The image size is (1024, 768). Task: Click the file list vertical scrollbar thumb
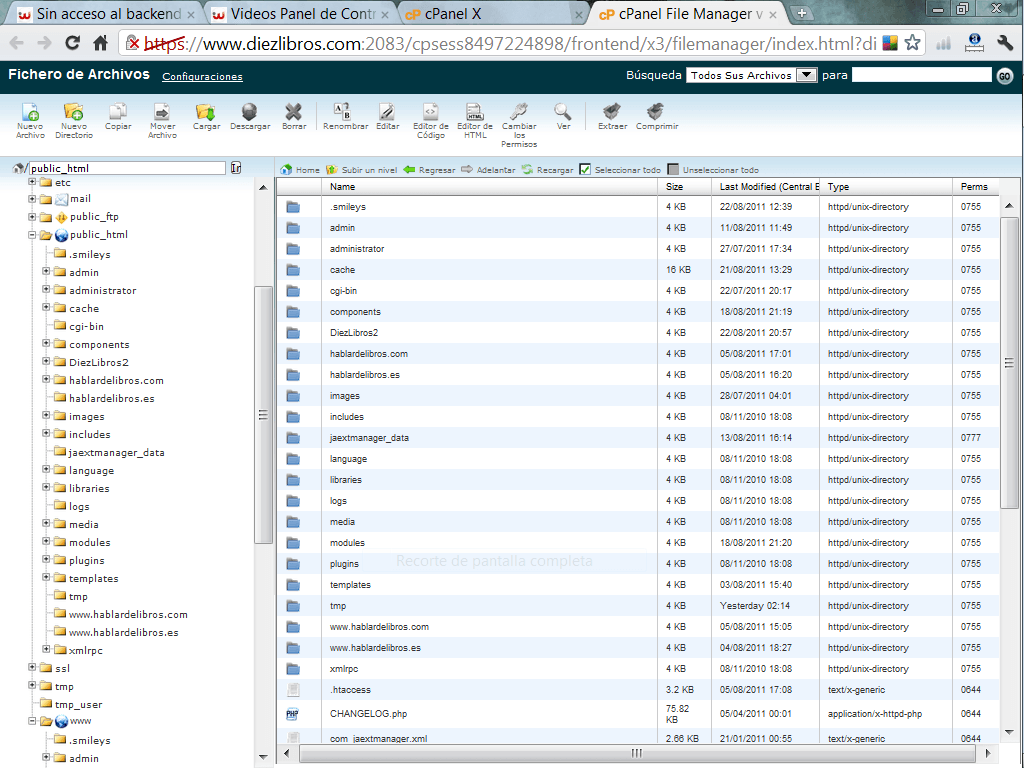pos(1009,362)
